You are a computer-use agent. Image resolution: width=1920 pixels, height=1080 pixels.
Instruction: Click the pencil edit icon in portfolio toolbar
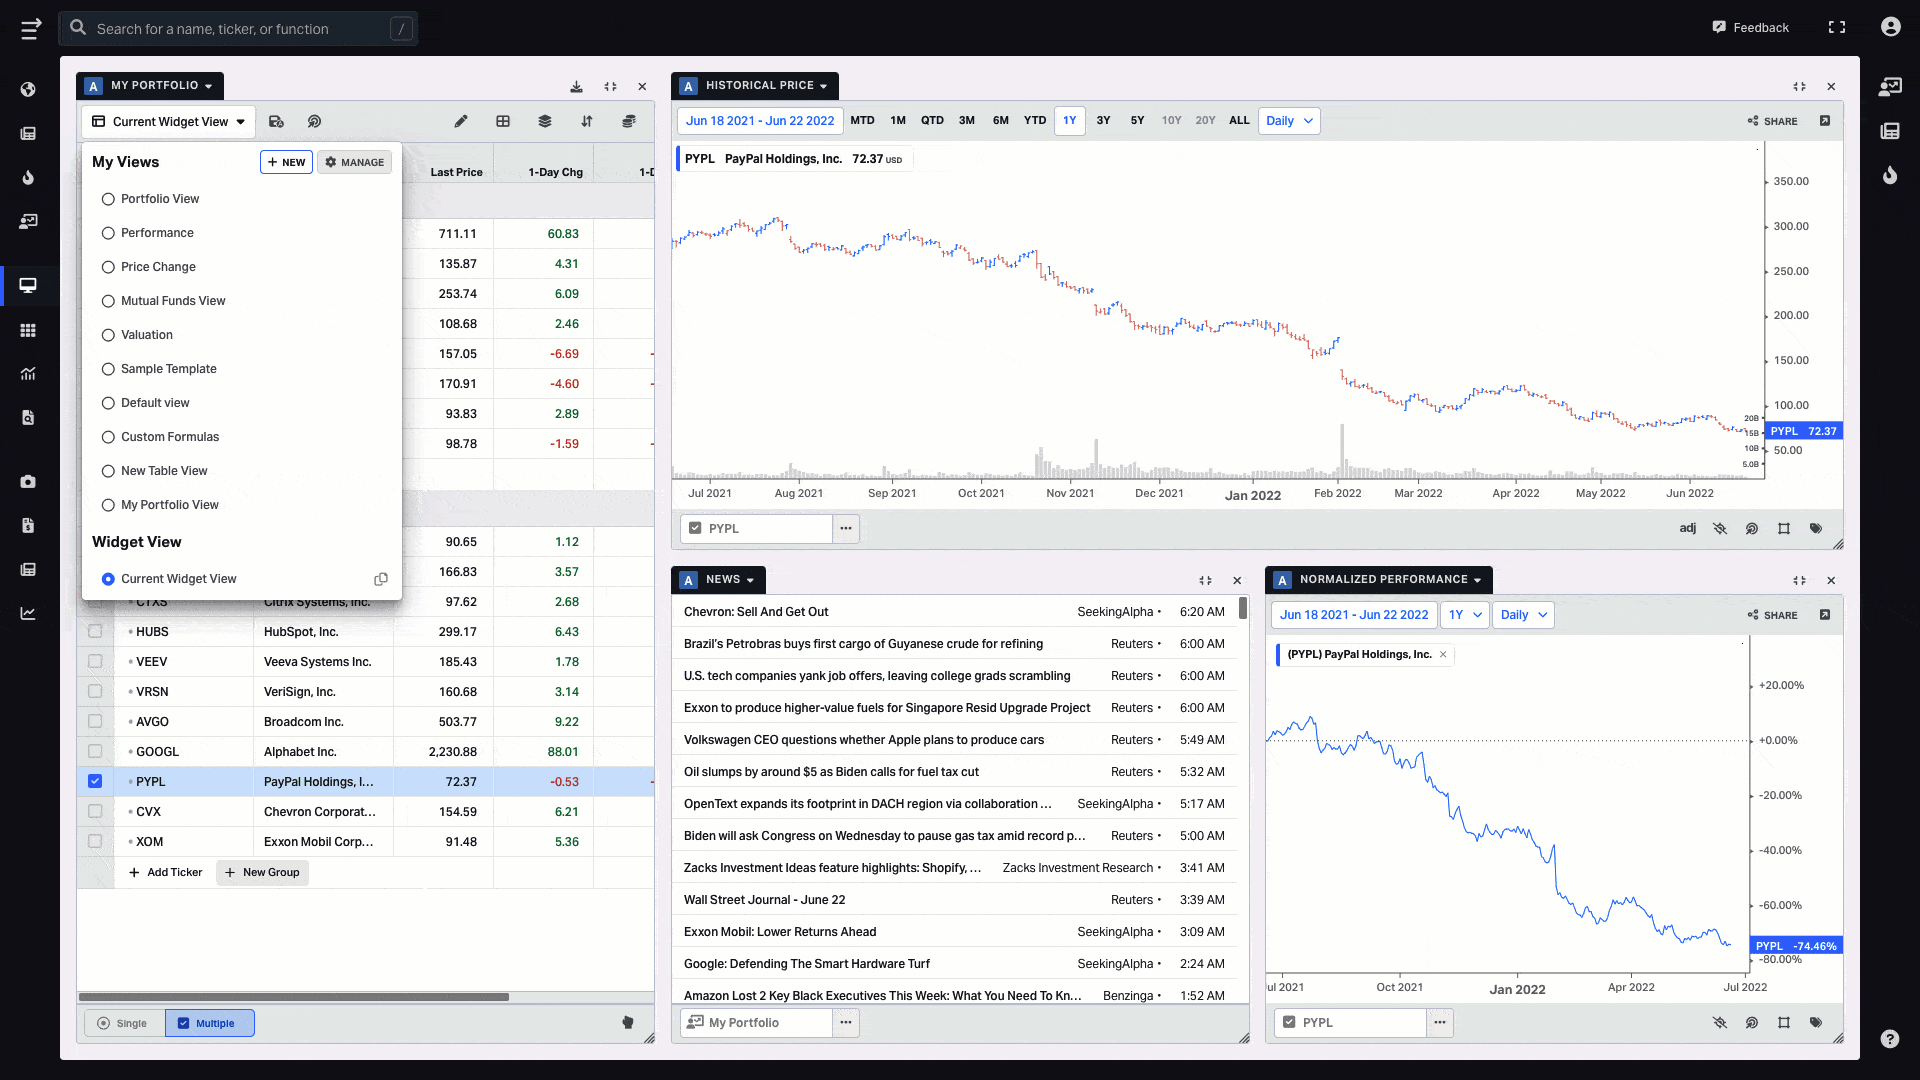(x=461, y=121)
